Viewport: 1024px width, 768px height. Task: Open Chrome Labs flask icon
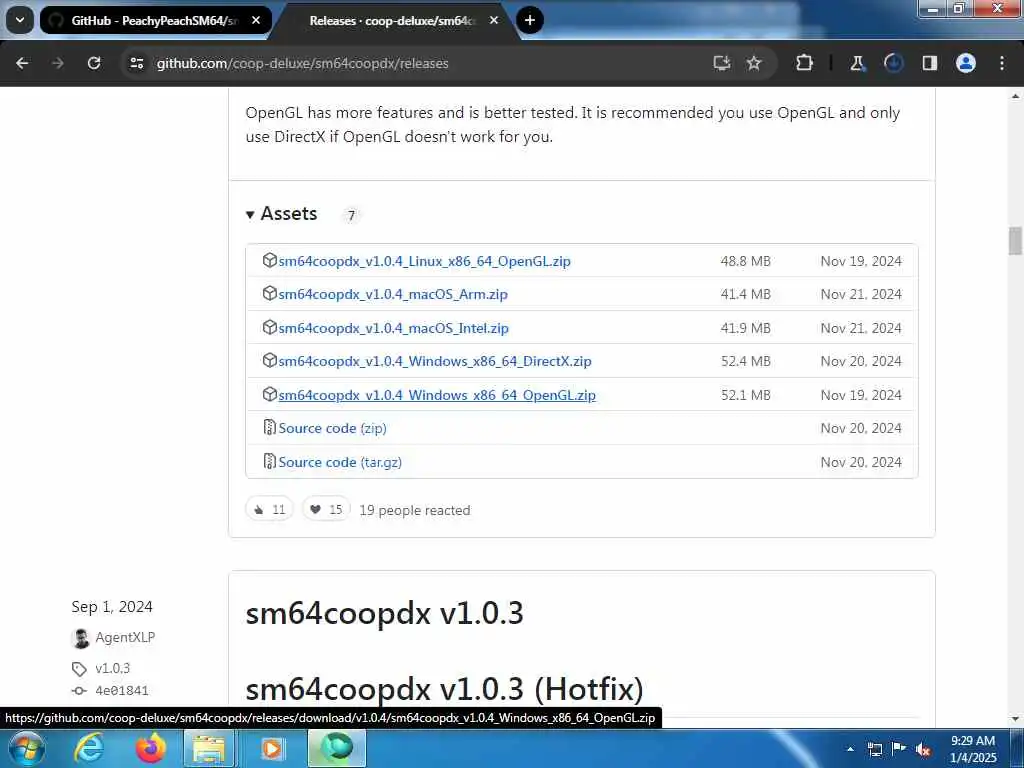[857, 63]
